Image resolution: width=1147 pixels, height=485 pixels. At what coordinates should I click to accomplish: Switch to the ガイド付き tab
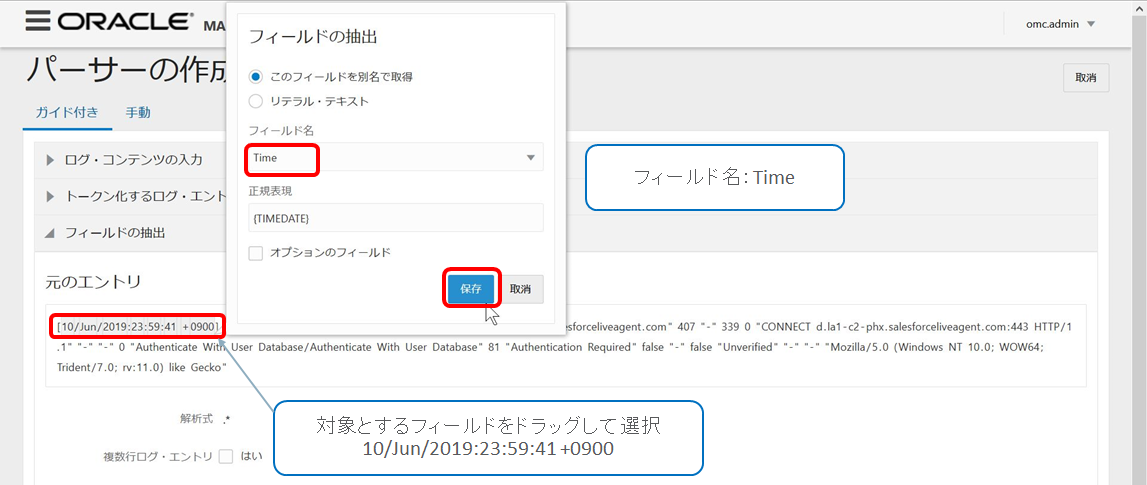tap(67, 113)
